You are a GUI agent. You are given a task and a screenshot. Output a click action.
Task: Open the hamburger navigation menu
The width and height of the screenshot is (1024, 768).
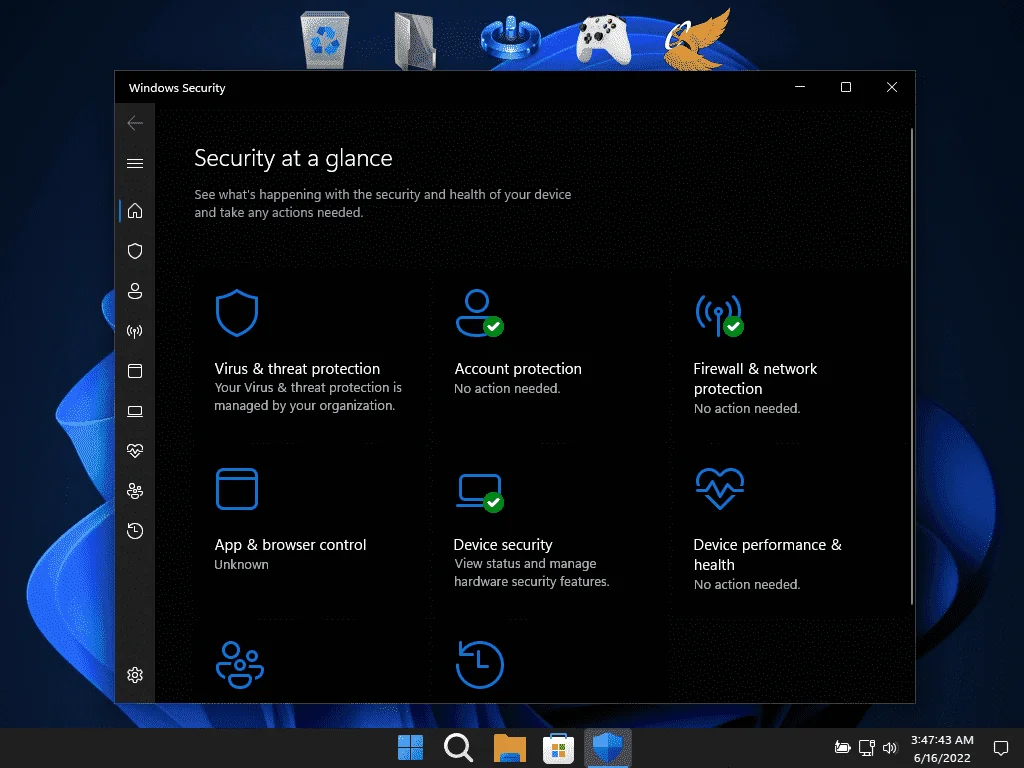(x=135, y=163)
